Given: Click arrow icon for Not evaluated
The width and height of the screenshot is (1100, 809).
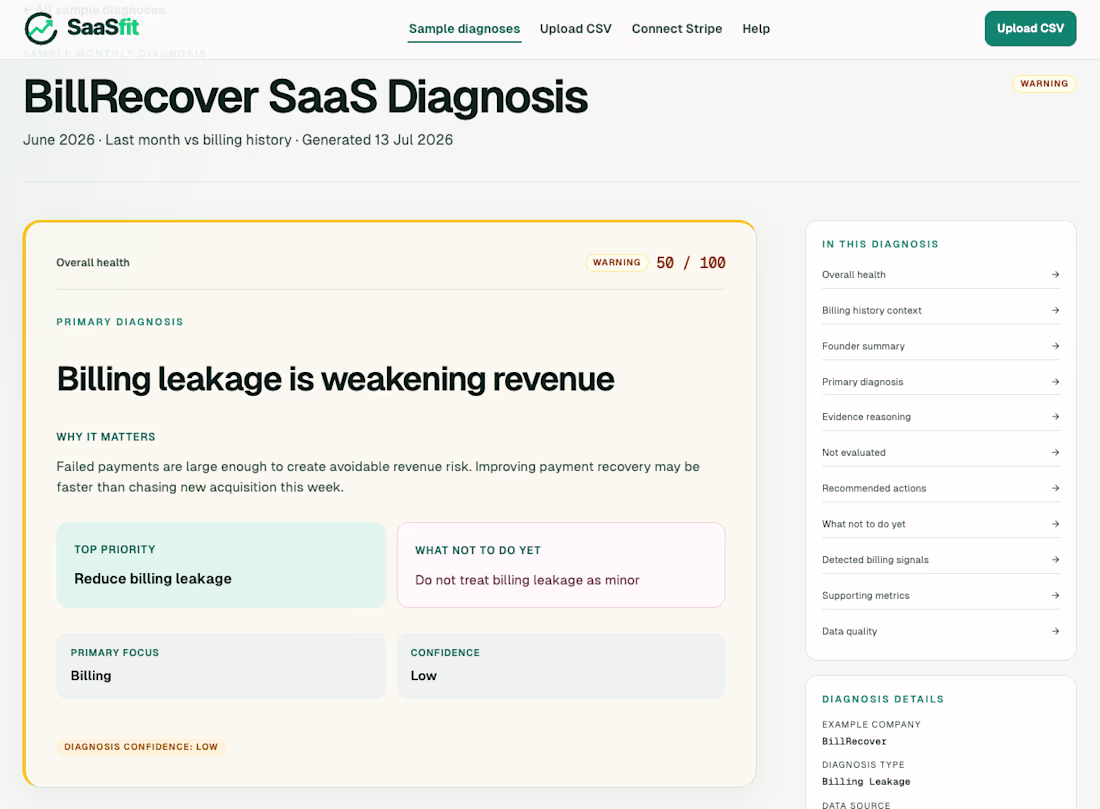Looking at the screenshot, I should point(1054,453).
